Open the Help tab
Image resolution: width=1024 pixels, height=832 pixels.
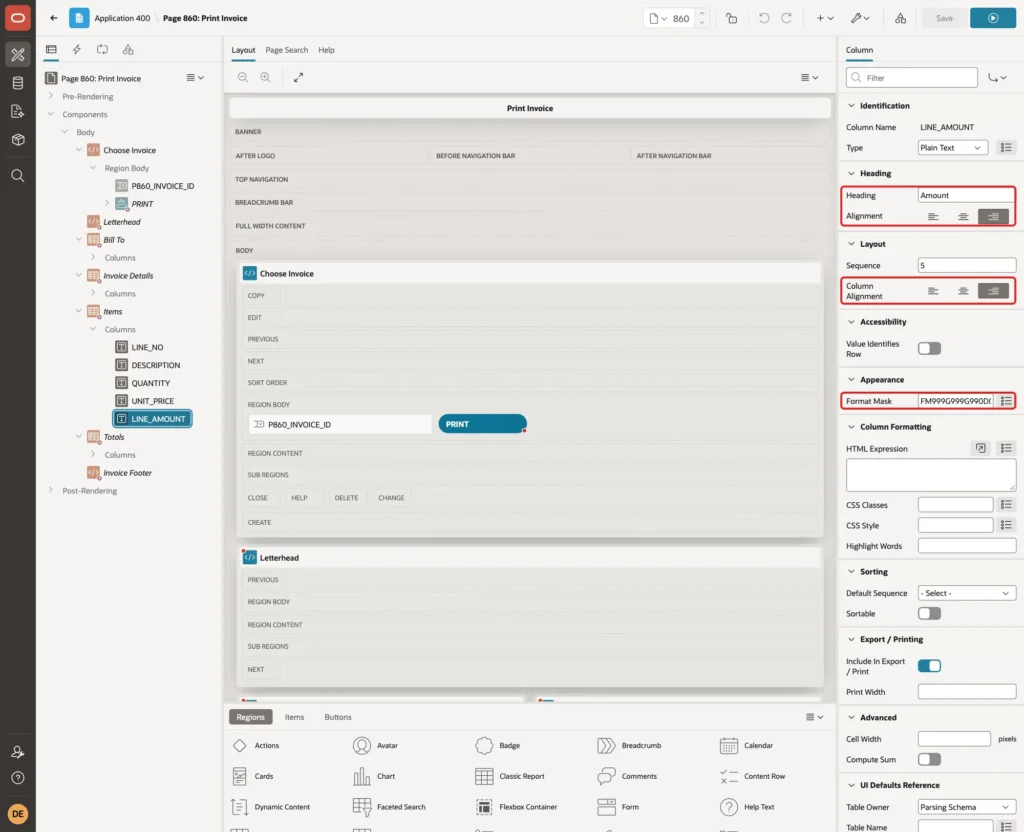(x=326, y=50)
